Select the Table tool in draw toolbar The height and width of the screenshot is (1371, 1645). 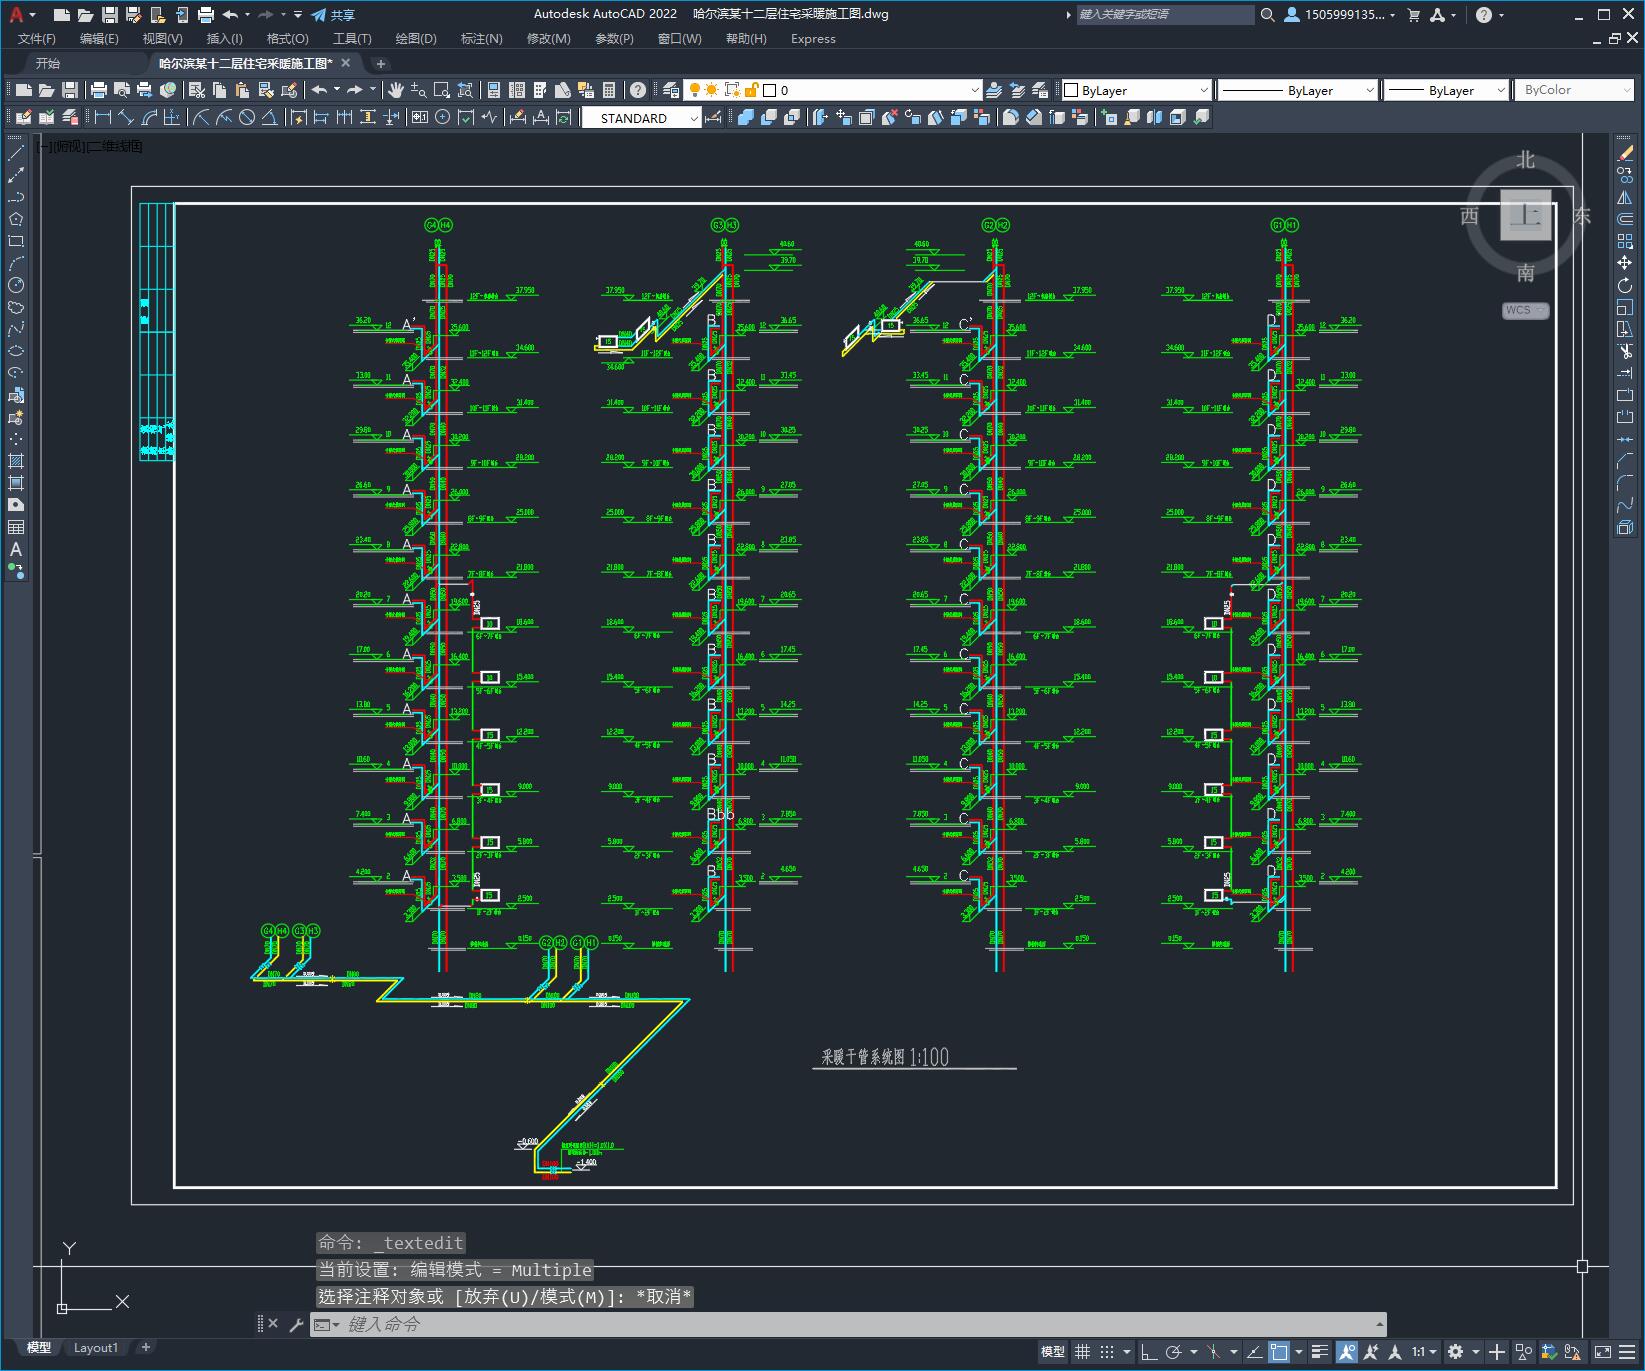coord(16,527)
